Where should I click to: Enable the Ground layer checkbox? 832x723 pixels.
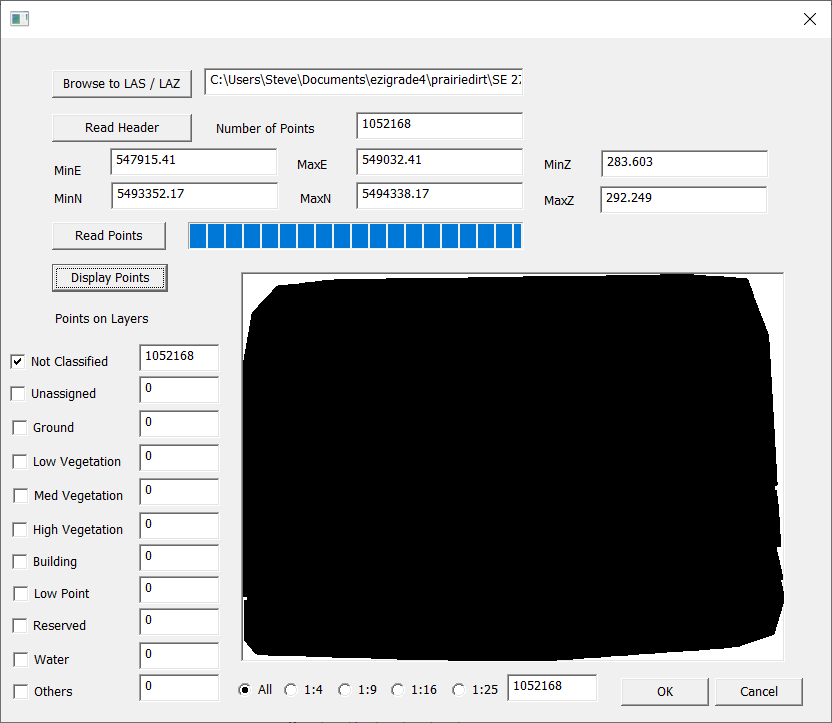[20, 428]
